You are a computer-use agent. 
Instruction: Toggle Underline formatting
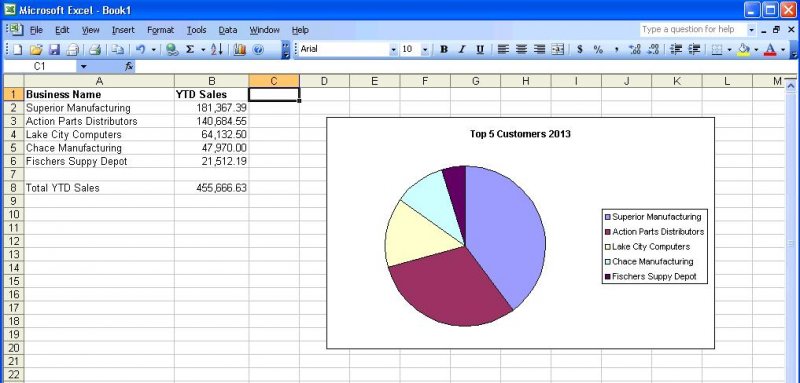click(480, 49)
